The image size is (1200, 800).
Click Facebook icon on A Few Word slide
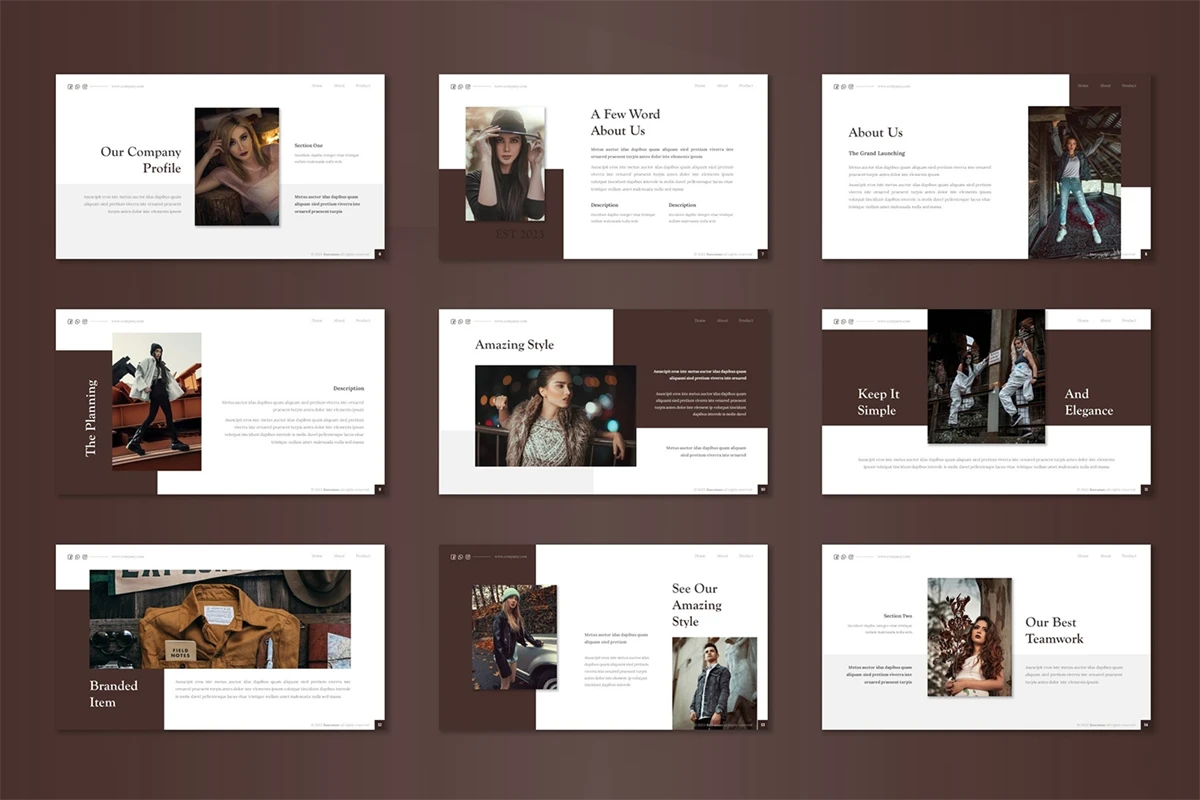(453, 86)
